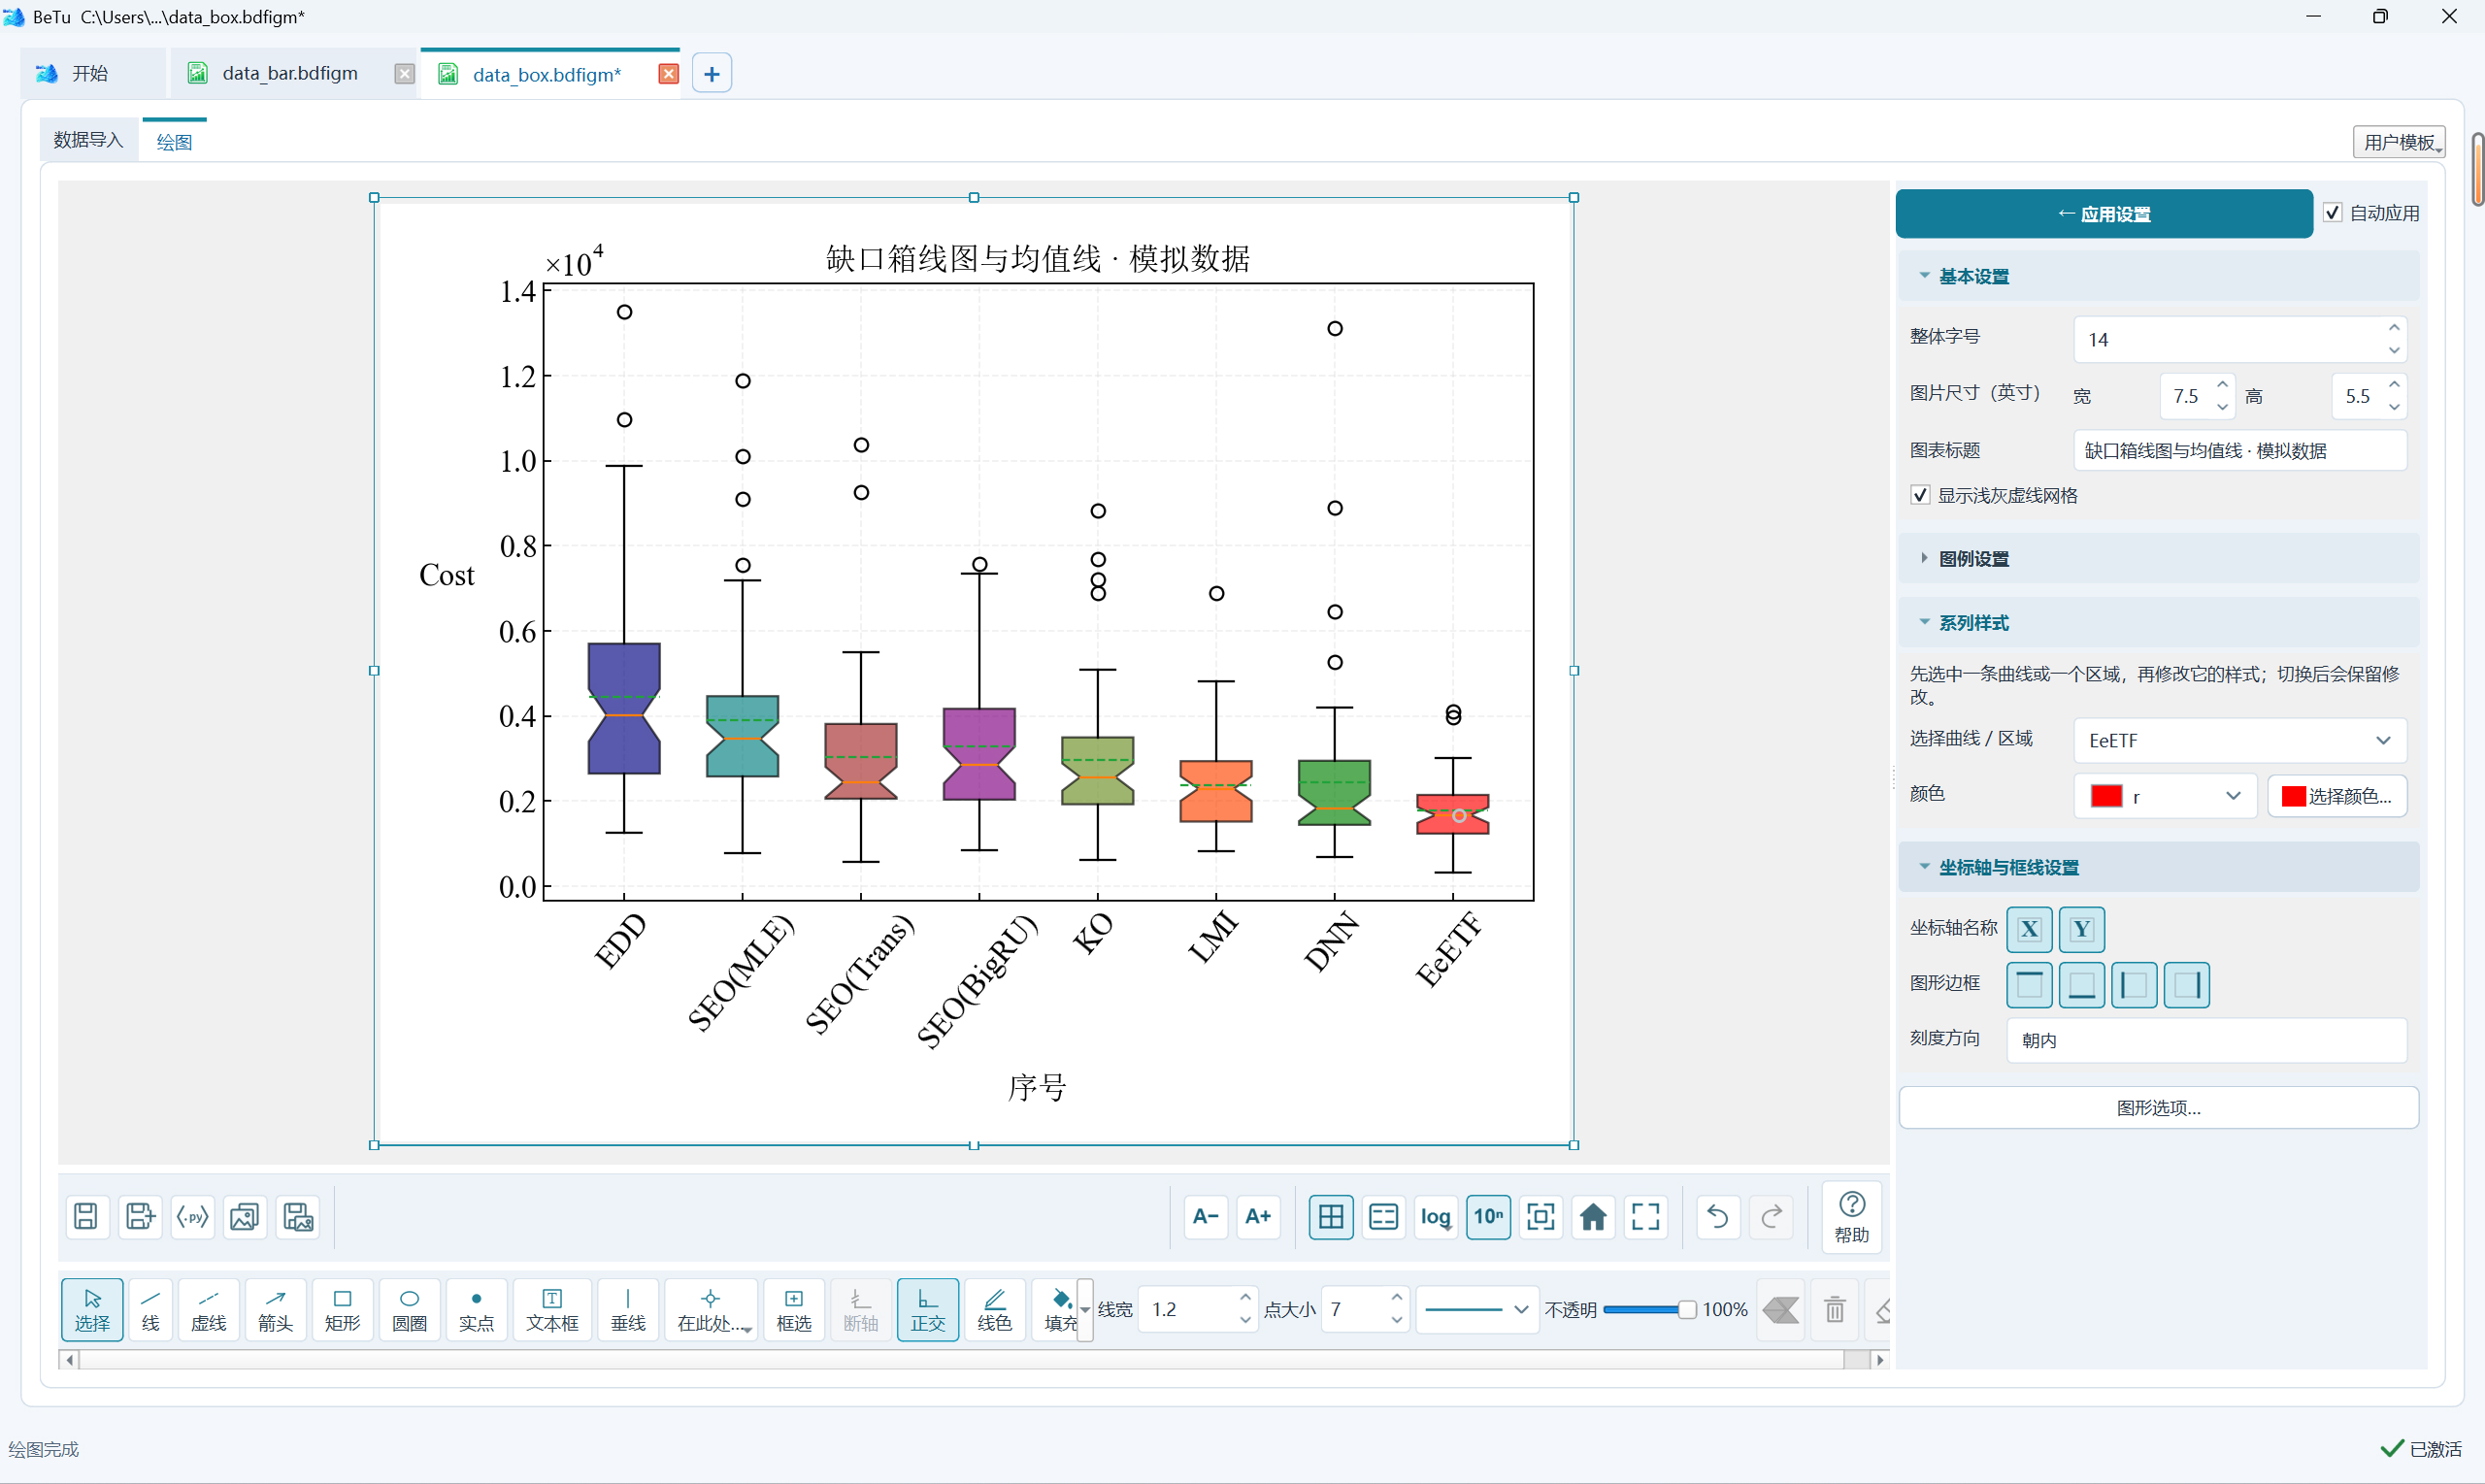Uncheck light gray dashed grid checkbox
Screen dimensions: 2485x1484
(x=1919, y=495)
